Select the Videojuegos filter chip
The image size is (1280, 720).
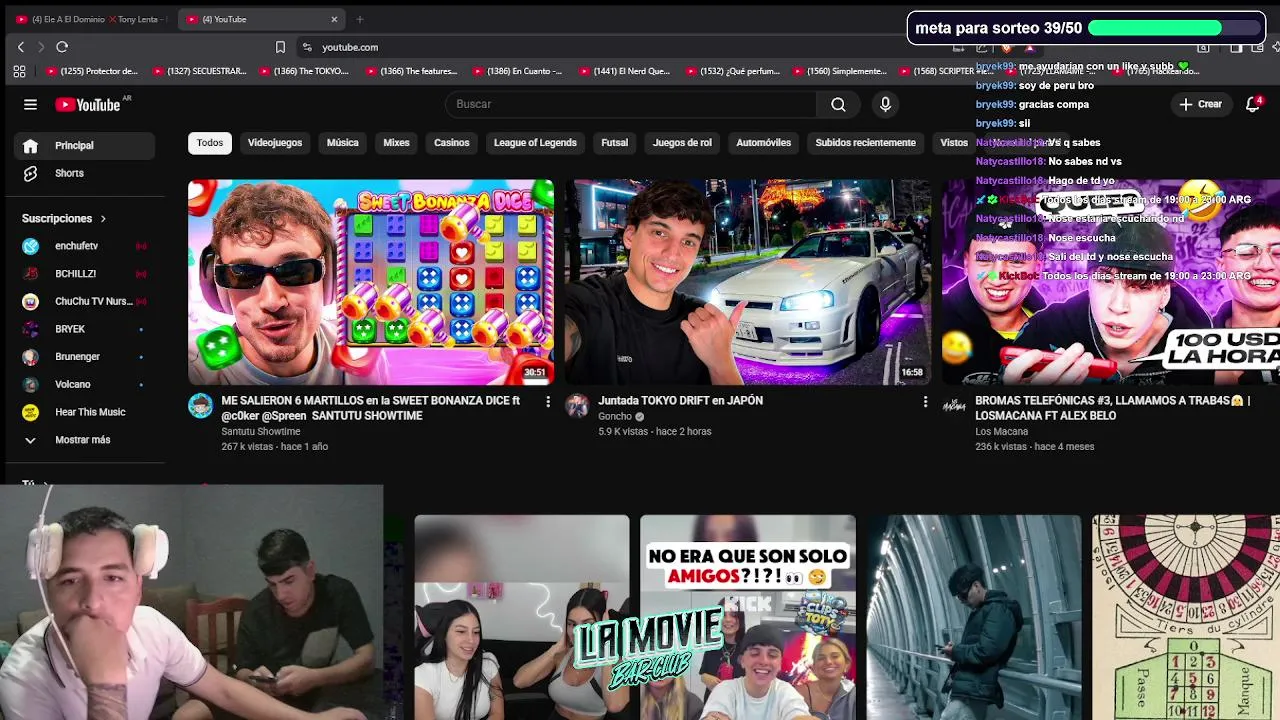tap(275, 143)
